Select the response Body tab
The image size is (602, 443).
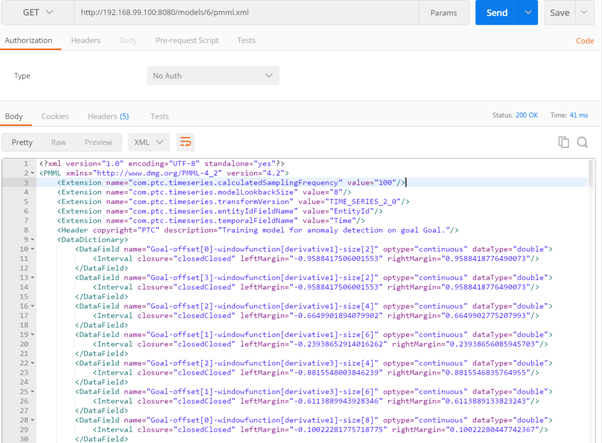coord(14,116)
